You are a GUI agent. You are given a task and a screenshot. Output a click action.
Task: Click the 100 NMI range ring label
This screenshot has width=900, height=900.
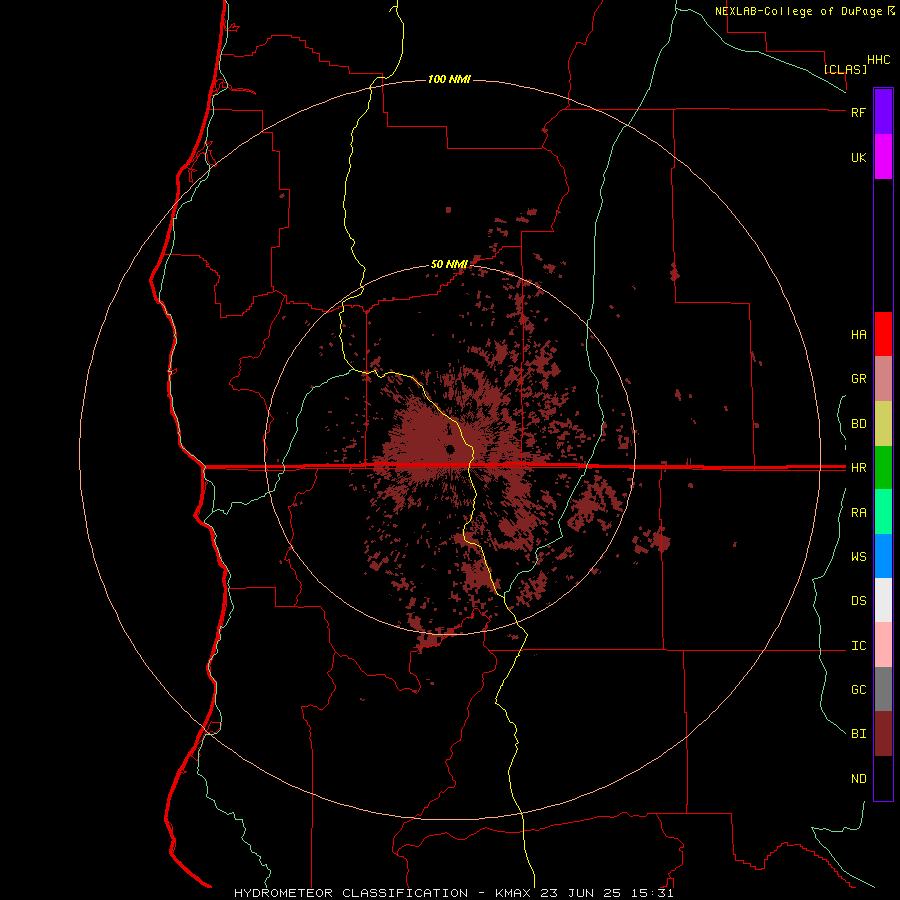click(x=449, y=79)
